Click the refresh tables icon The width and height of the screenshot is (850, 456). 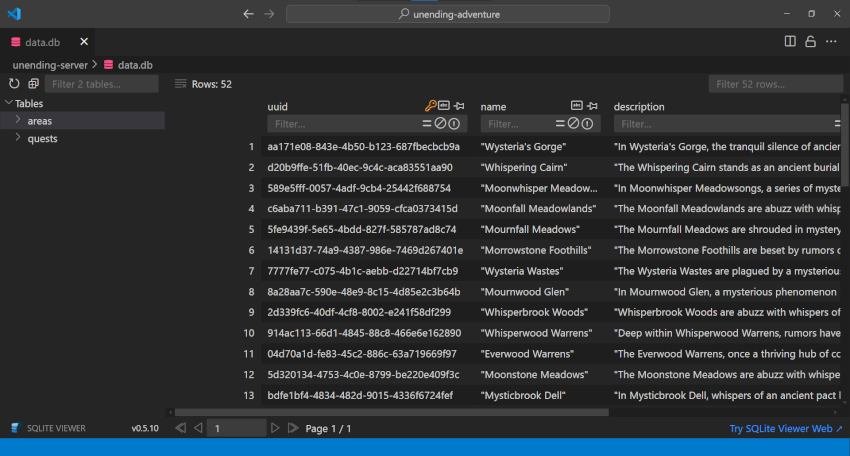pyautogui.click(x=14, y=84)
